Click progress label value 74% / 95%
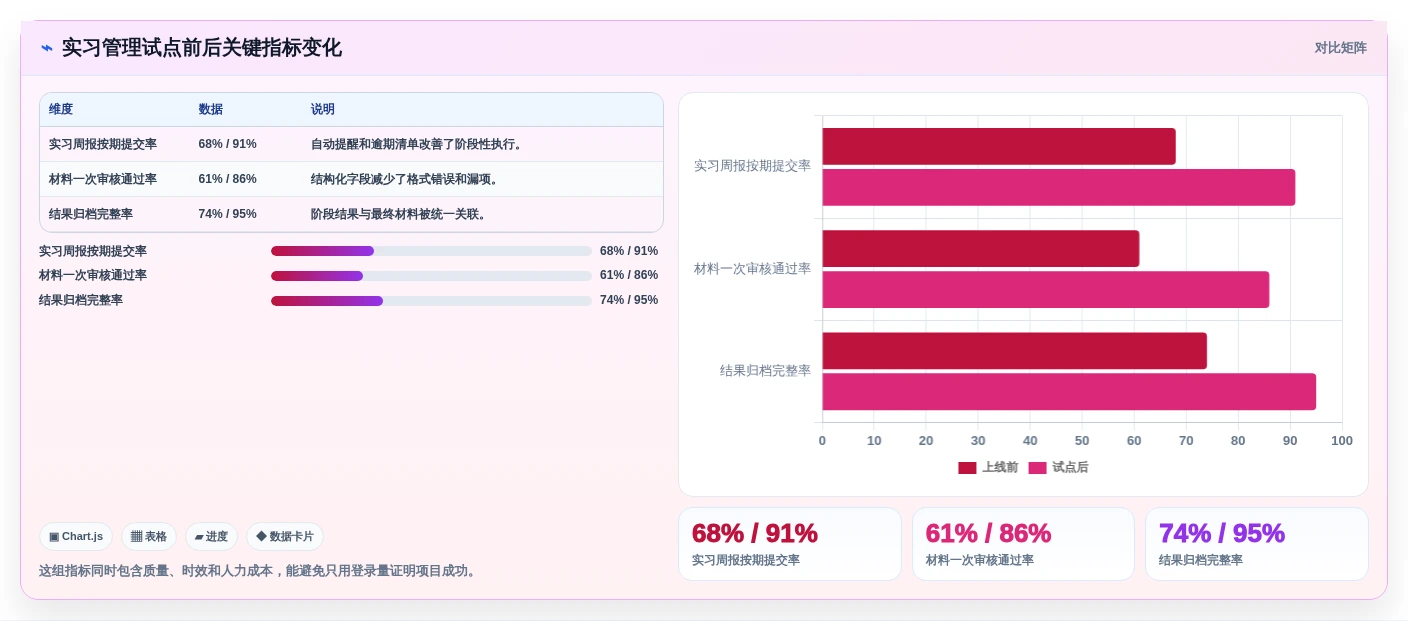 click(629, 301)
